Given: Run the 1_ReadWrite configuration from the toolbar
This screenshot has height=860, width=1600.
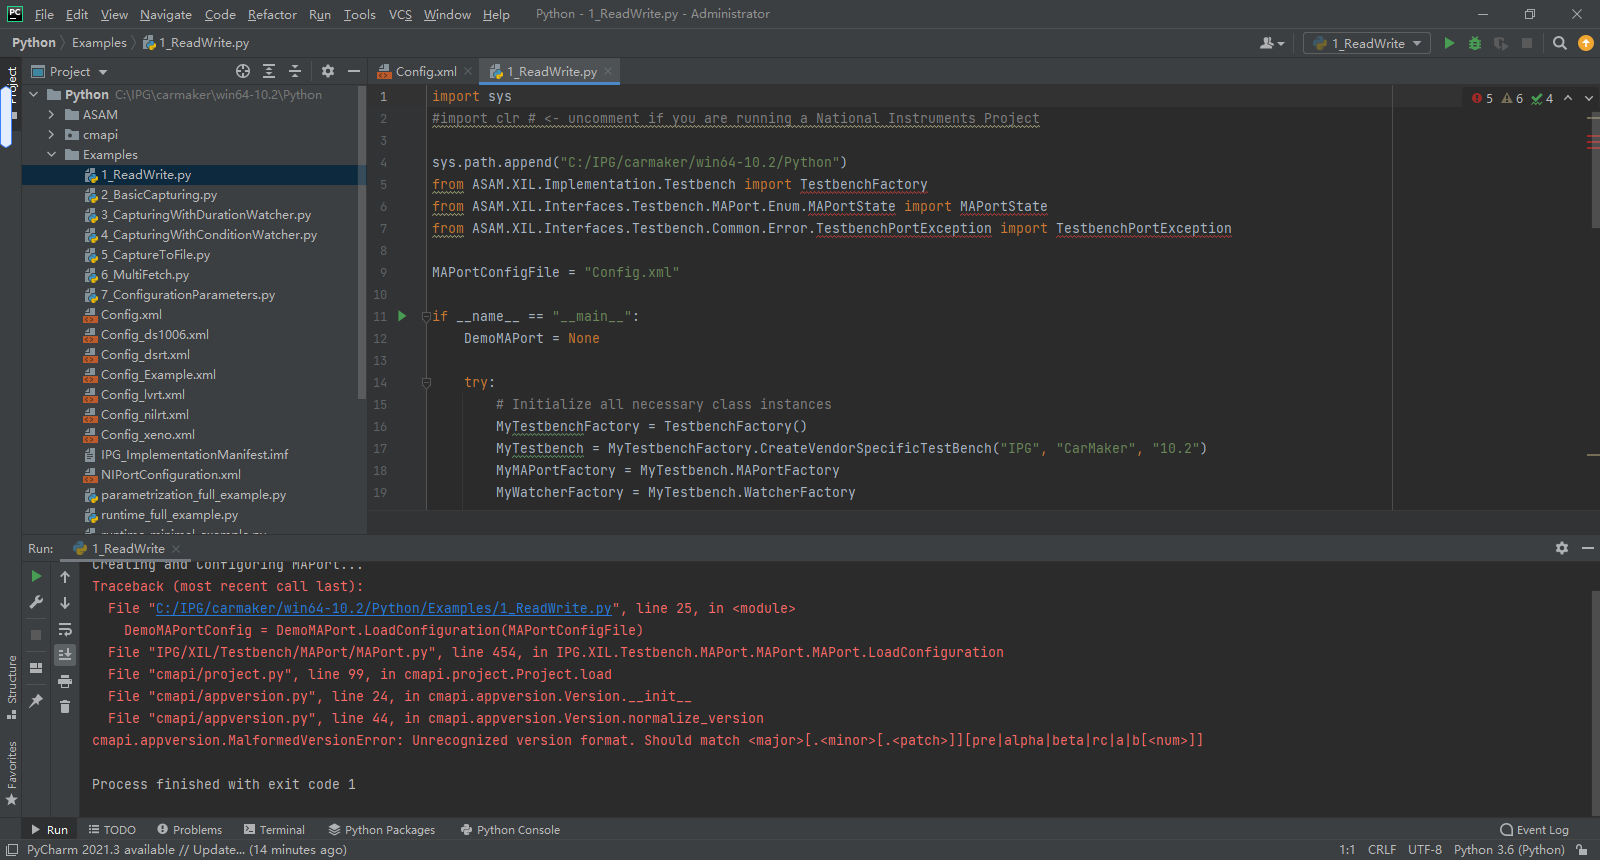Looking at the screenshot, I should [x=1449, y=43].
